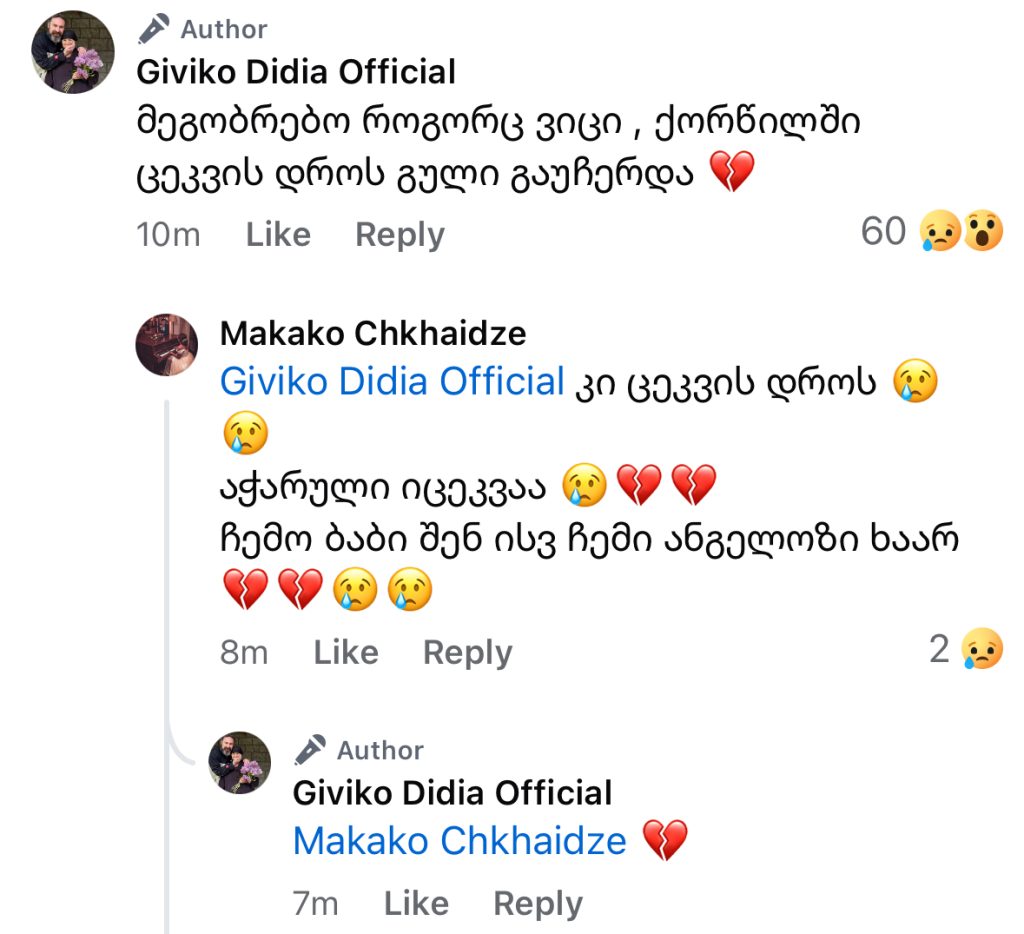Open Giviko Didia's avatar on the 7m reply
Screen dimensions: 1024x934
click(240, 762)
